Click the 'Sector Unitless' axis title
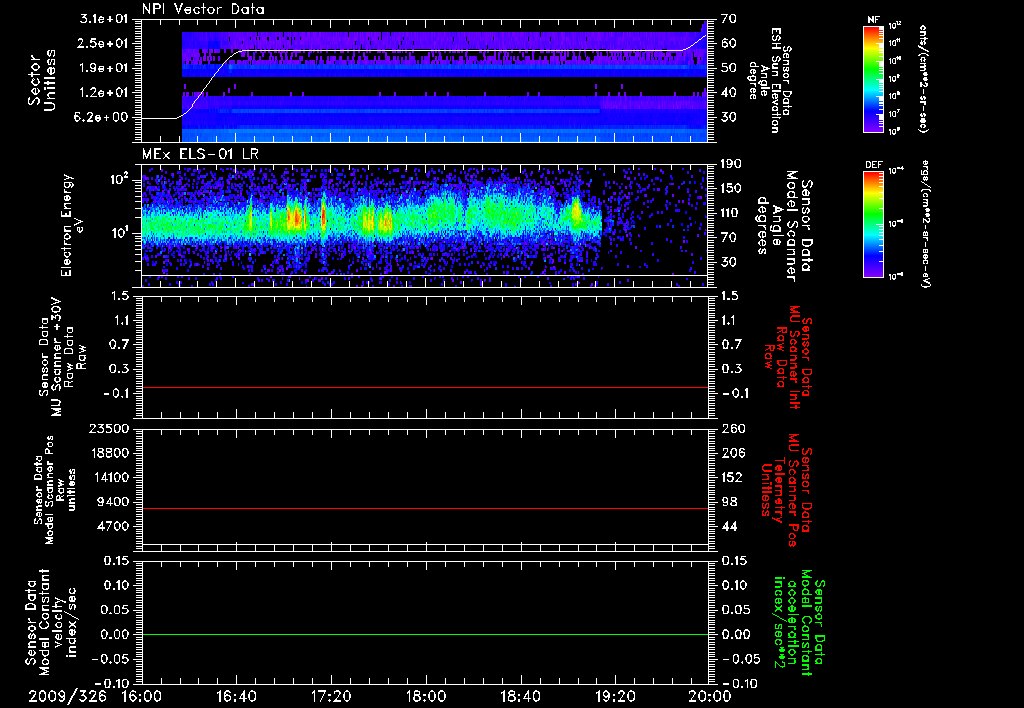Image resolution: width=1024 pixels, height=708 pixels. 41,80
